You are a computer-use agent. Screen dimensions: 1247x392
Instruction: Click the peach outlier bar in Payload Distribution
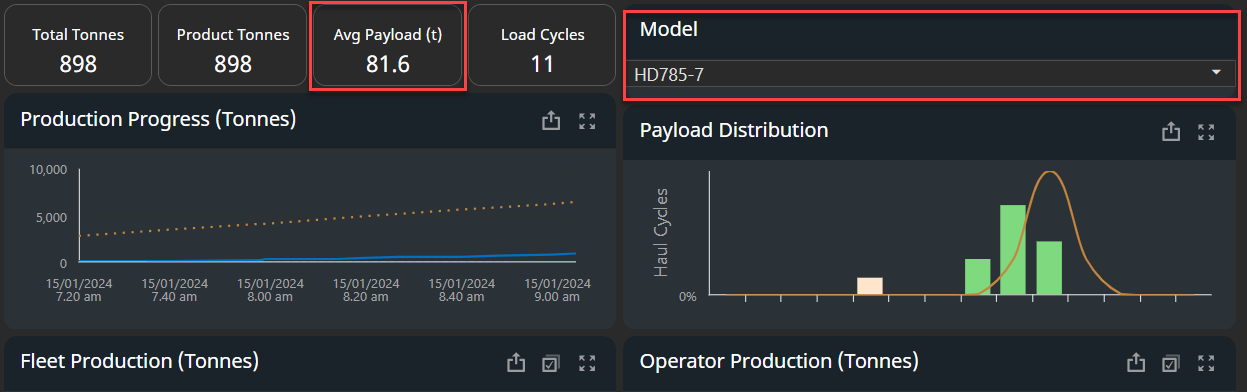coord(870,286)
